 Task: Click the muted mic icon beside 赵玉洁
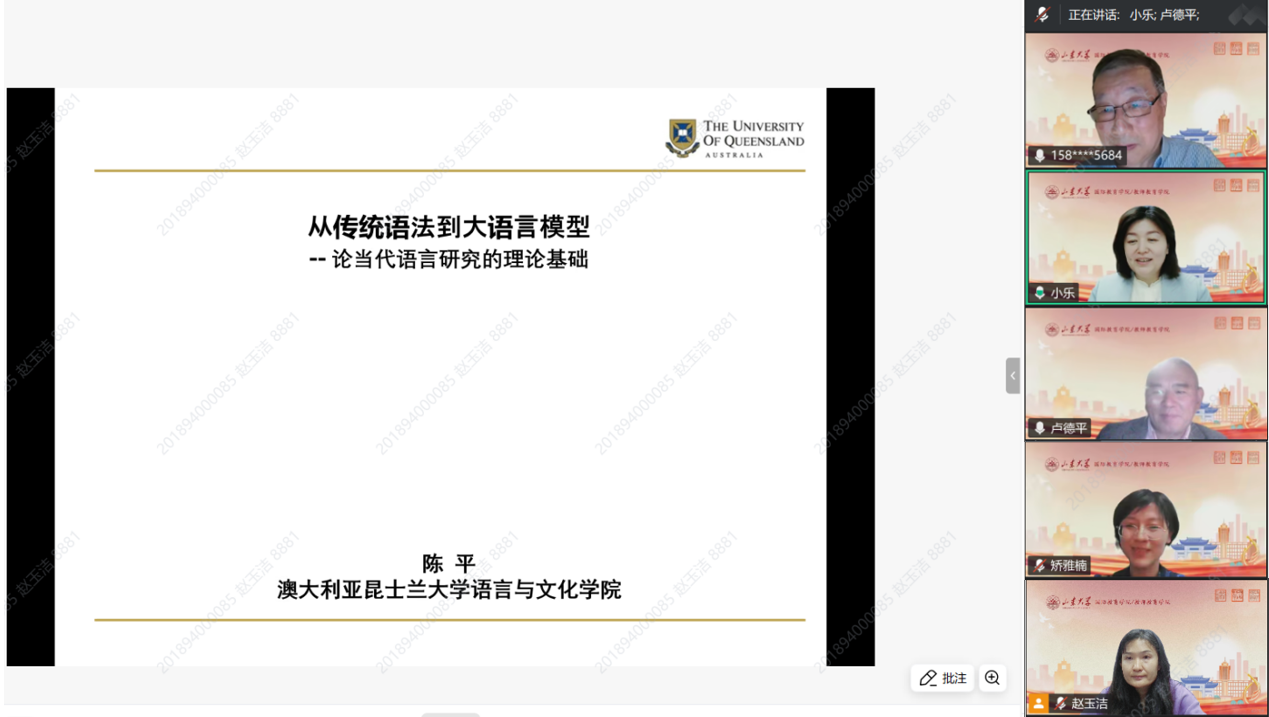1061,704
